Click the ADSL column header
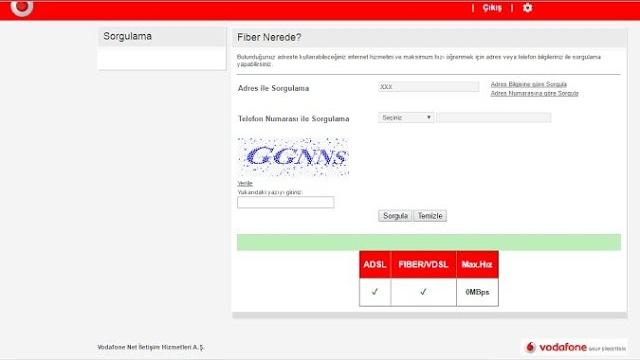The width and height of the screenshot is (640, 360). point(375,264)
